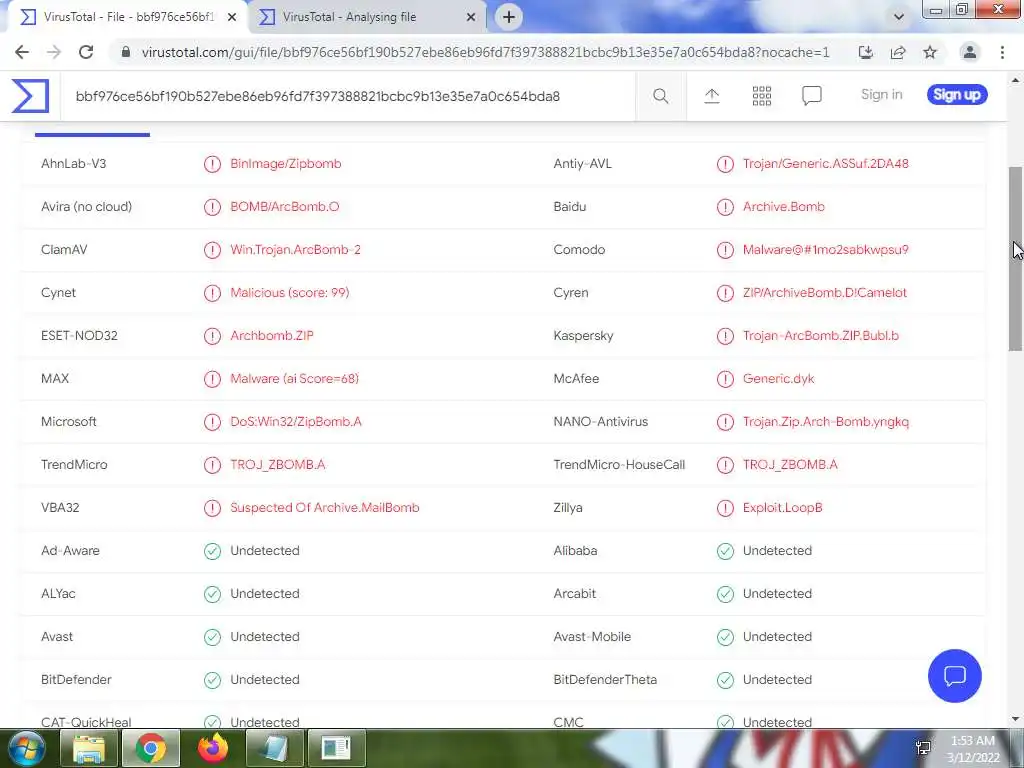Viewport: 1024px width, 768px height.
Task: Click the Alibaba undetected checkmark icon
Action: pos(725,551)
